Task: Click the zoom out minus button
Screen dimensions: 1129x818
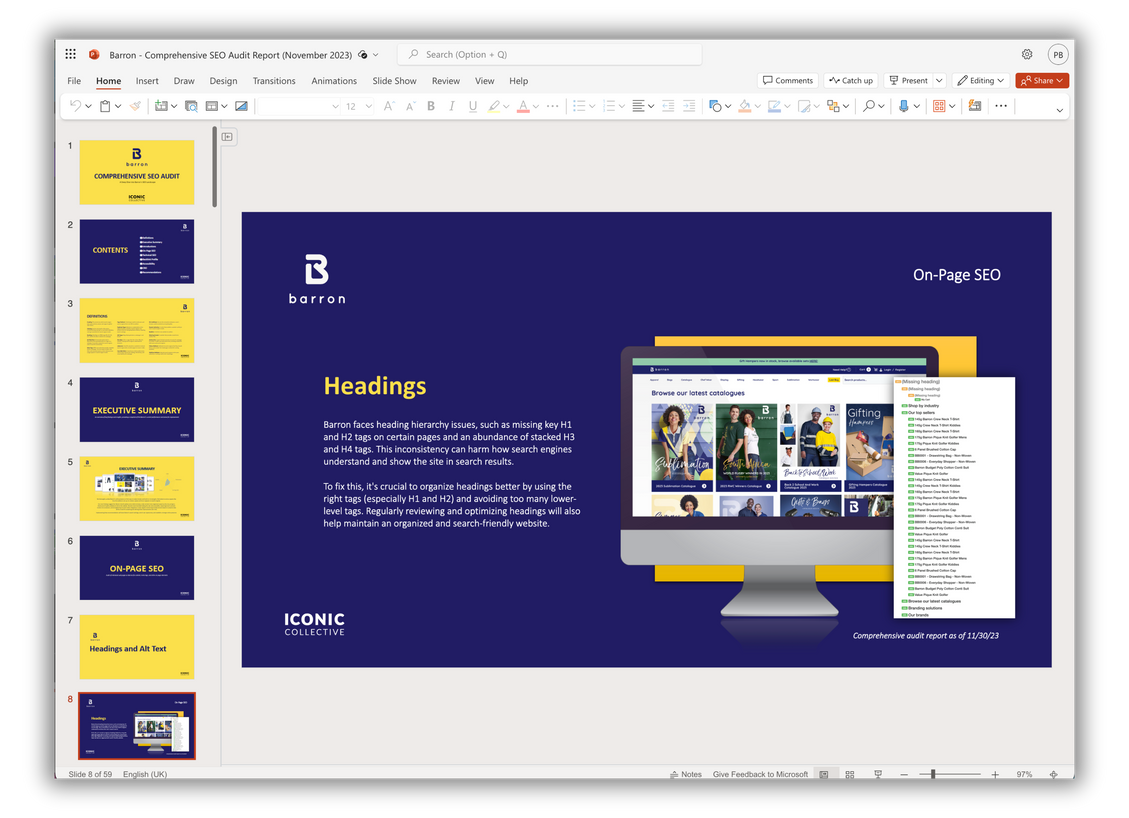Action: click(x=904, y=774)
